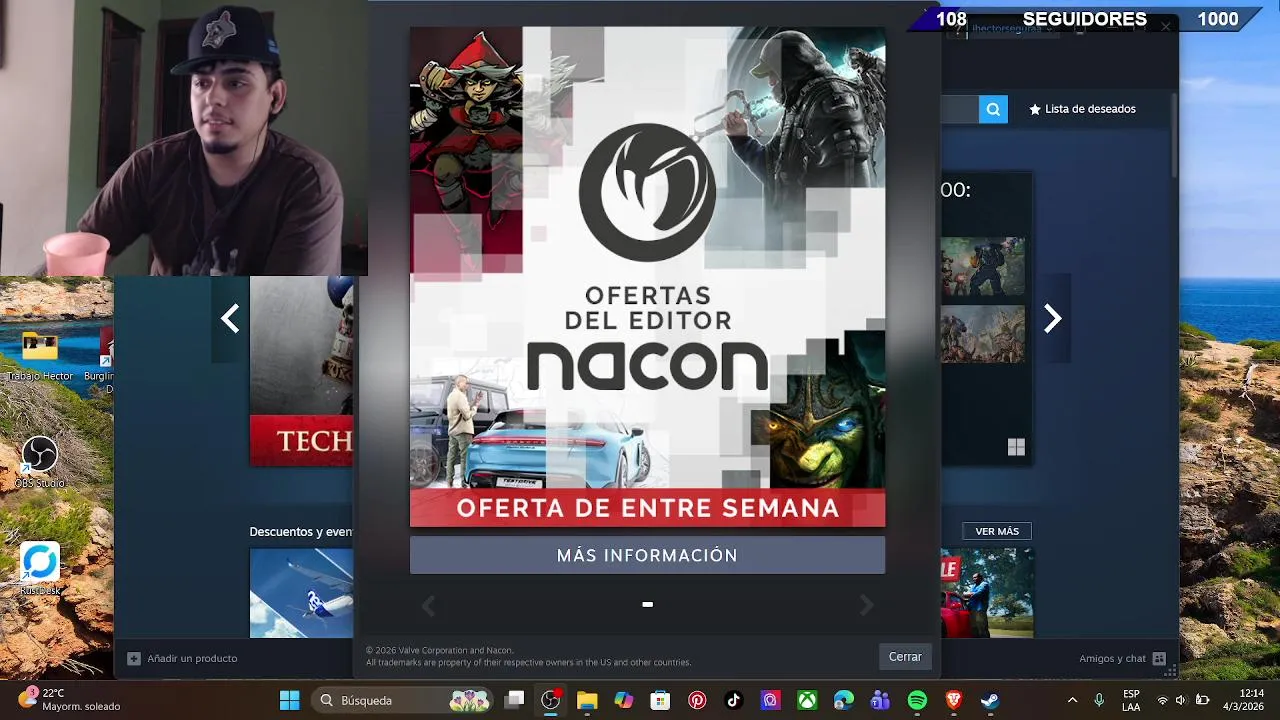The image size is (1280, 720).
Task: Click the Más Información button
Action: 647,555
